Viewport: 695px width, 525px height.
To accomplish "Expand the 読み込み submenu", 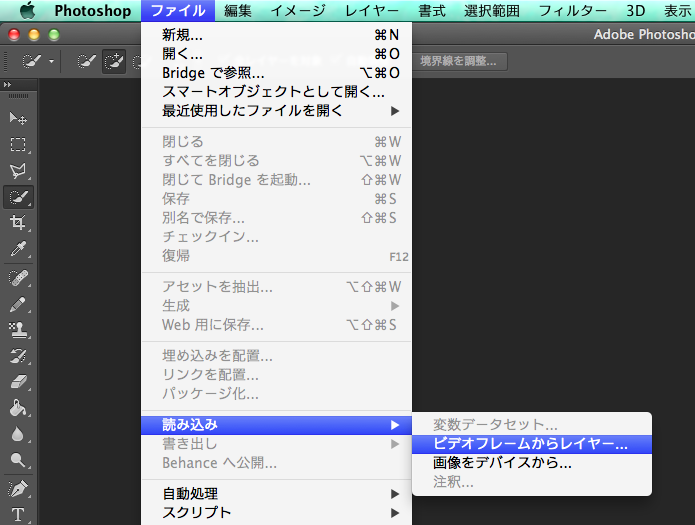I will coord(277,425).
